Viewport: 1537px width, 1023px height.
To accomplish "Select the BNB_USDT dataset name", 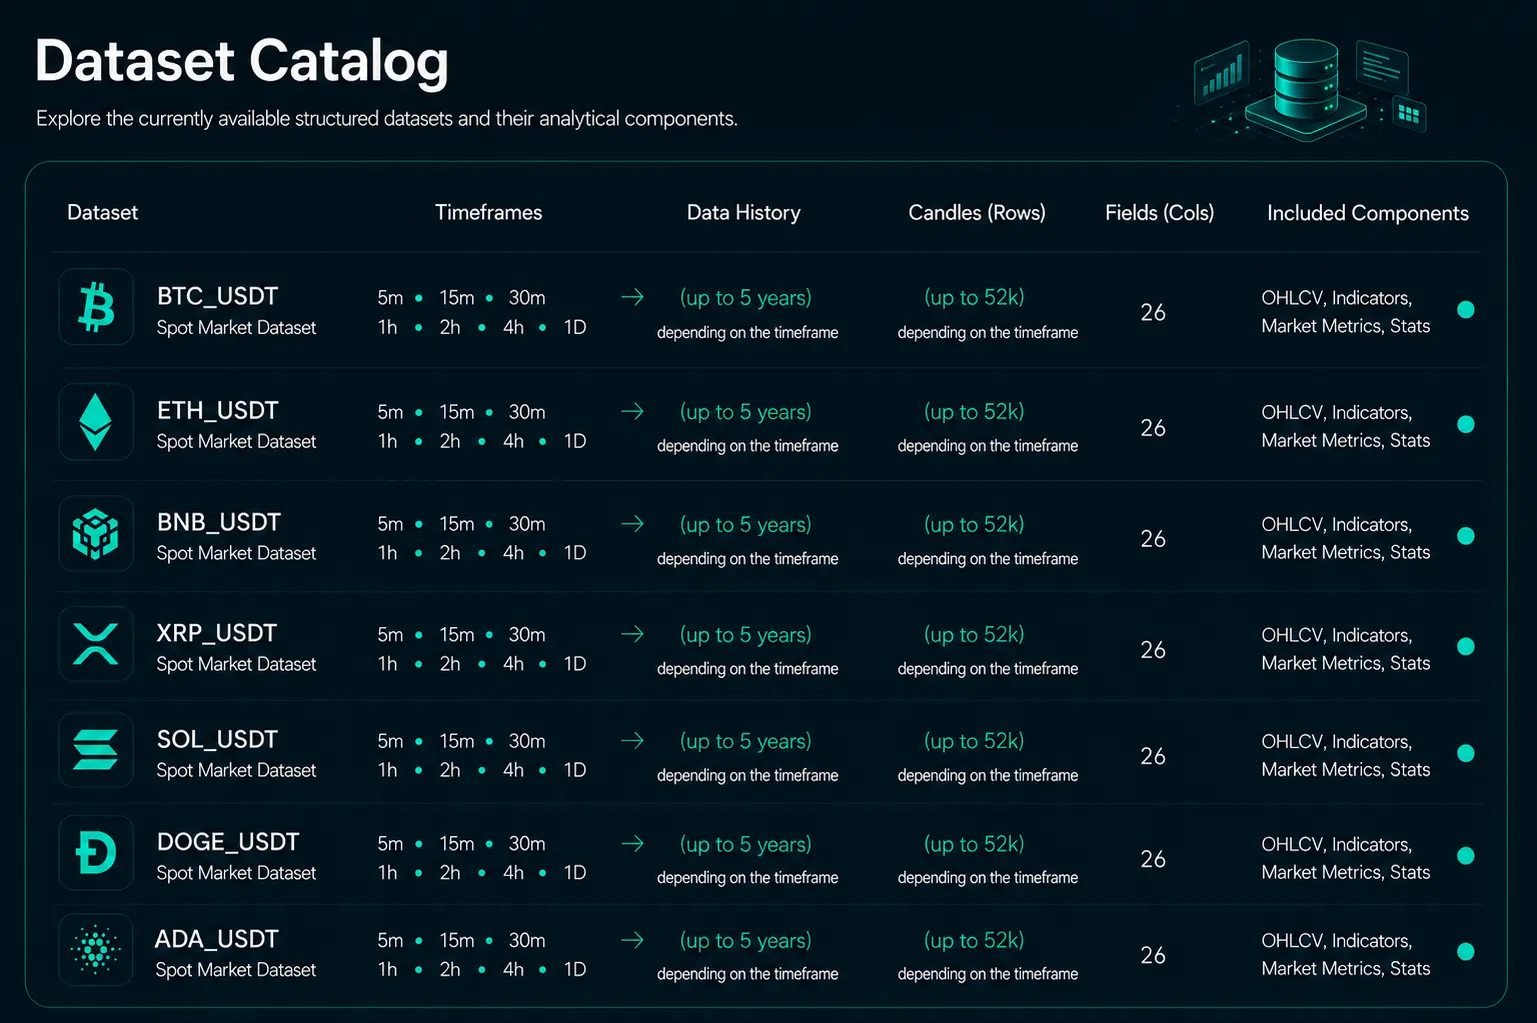I will [x=218, y=522].
